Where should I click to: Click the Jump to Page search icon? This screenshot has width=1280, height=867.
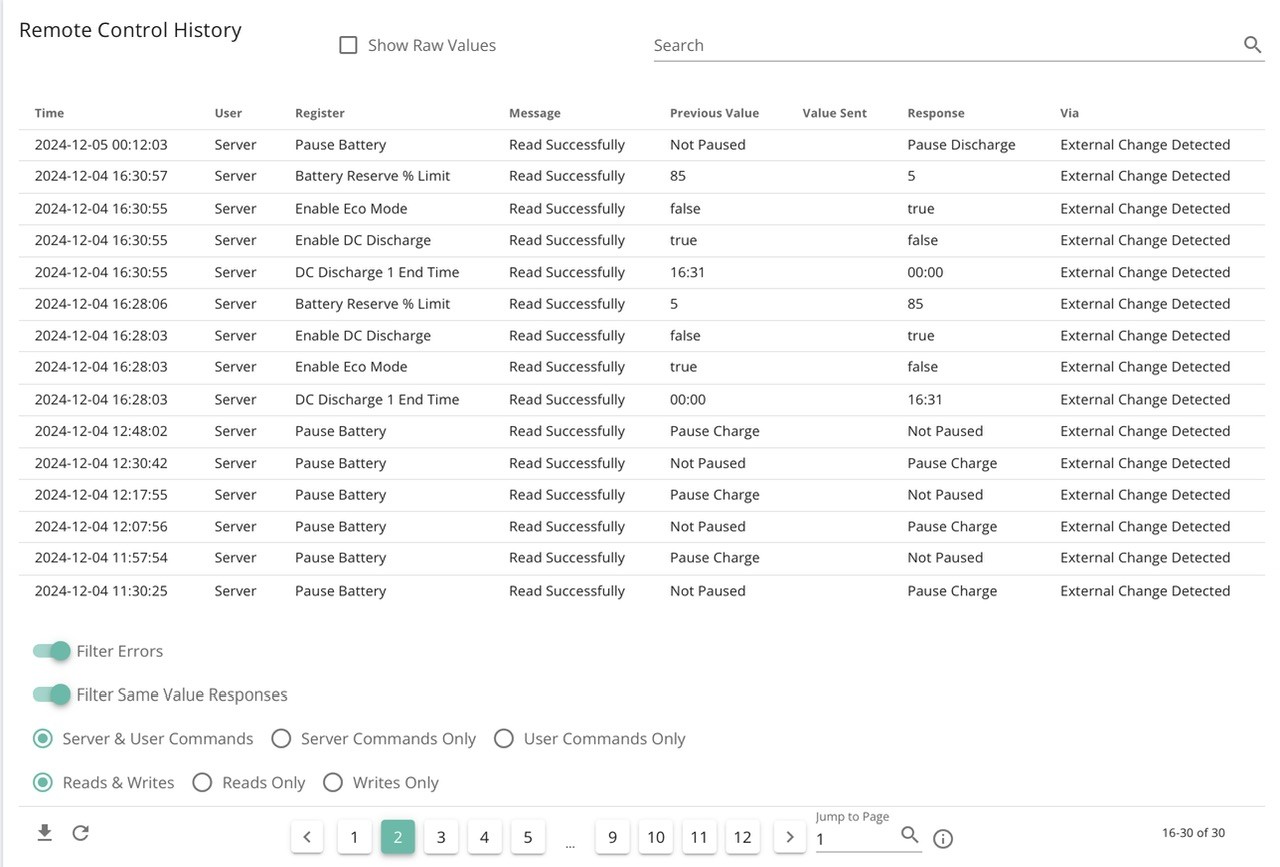(909, 835)
